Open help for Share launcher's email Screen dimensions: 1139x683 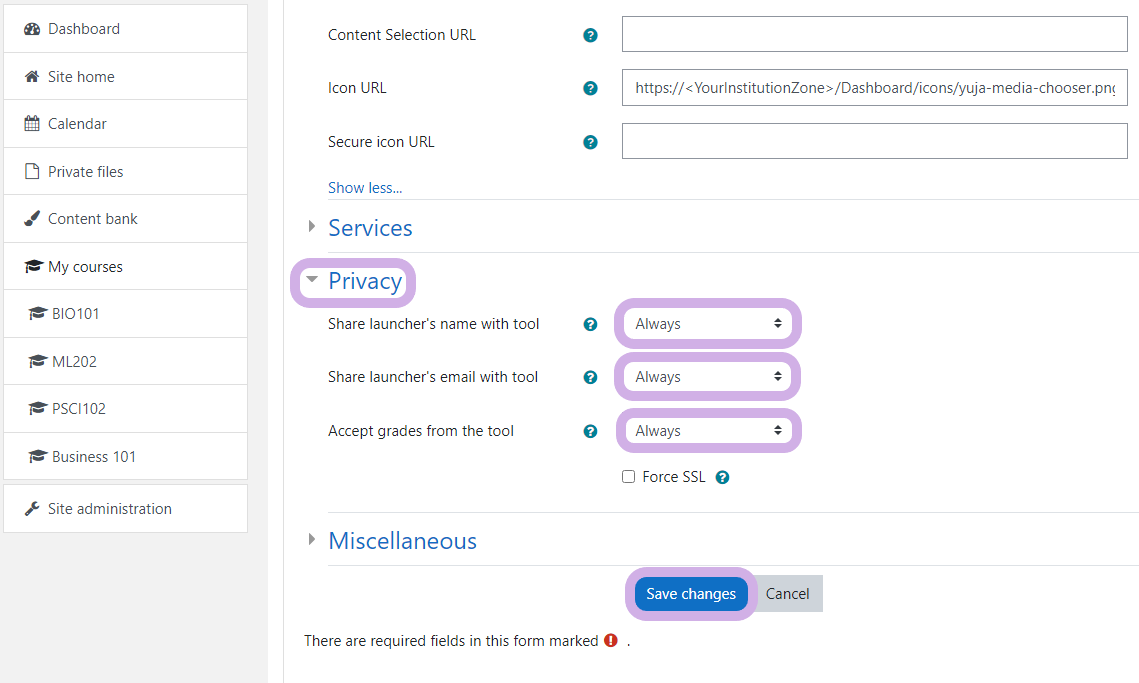(590, 377)
